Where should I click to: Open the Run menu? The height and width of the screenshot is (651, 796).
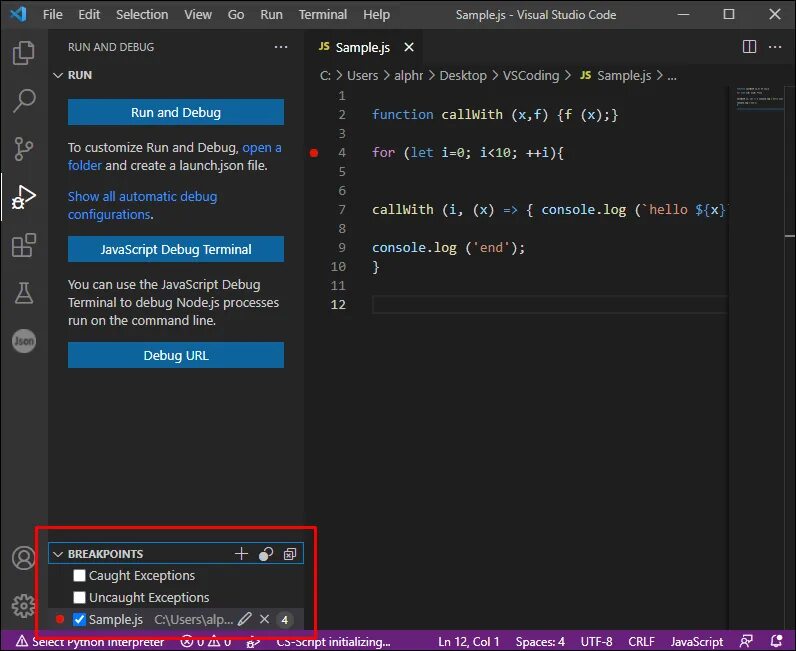pyautogui.click(x=272, y=14)
